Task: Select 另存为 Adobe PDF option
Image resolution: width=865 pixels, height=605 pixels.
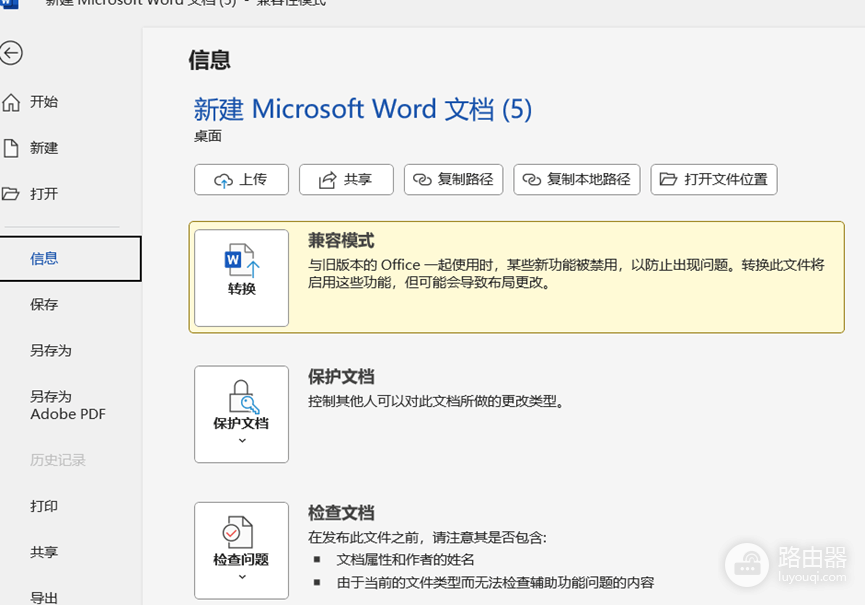Action: [x=67, y=405]
